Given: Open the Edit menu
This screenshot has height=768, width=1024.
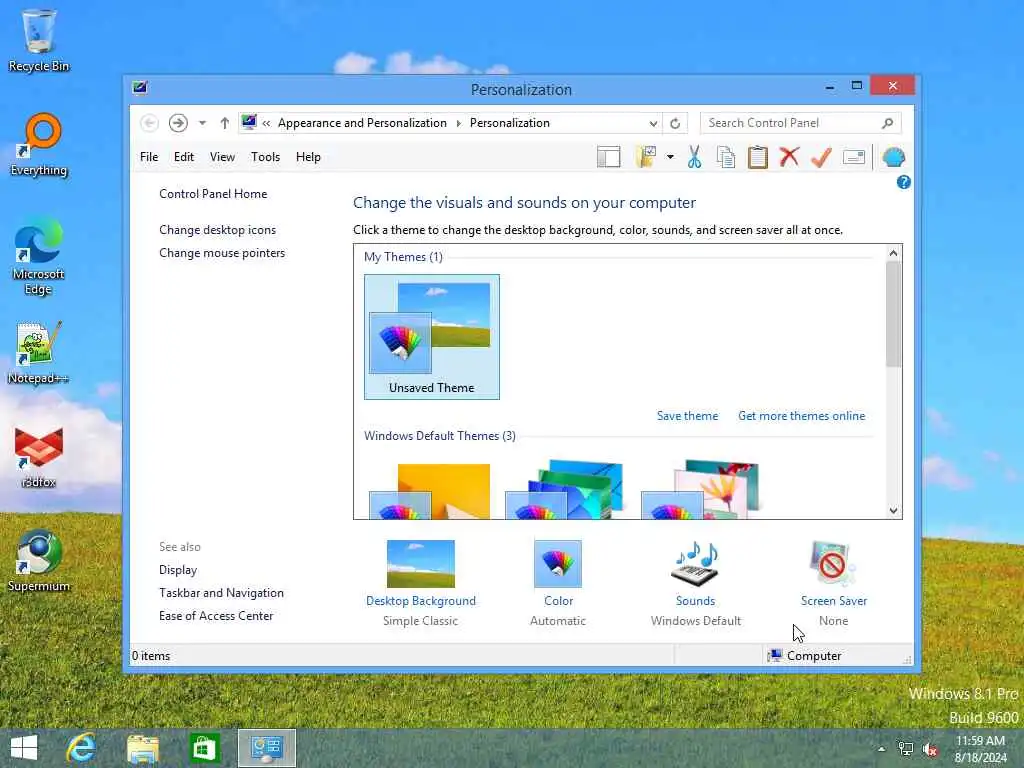Looking at the screenshot, I should point(184,157).
